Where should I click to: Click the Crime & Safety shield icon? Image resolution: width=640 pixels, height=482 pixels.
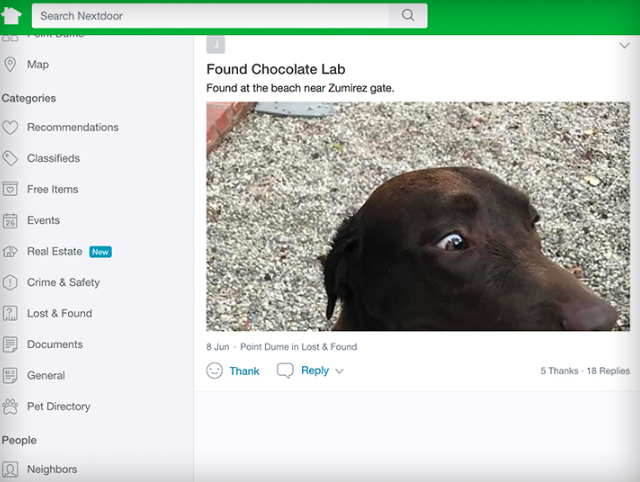(10, 283)
